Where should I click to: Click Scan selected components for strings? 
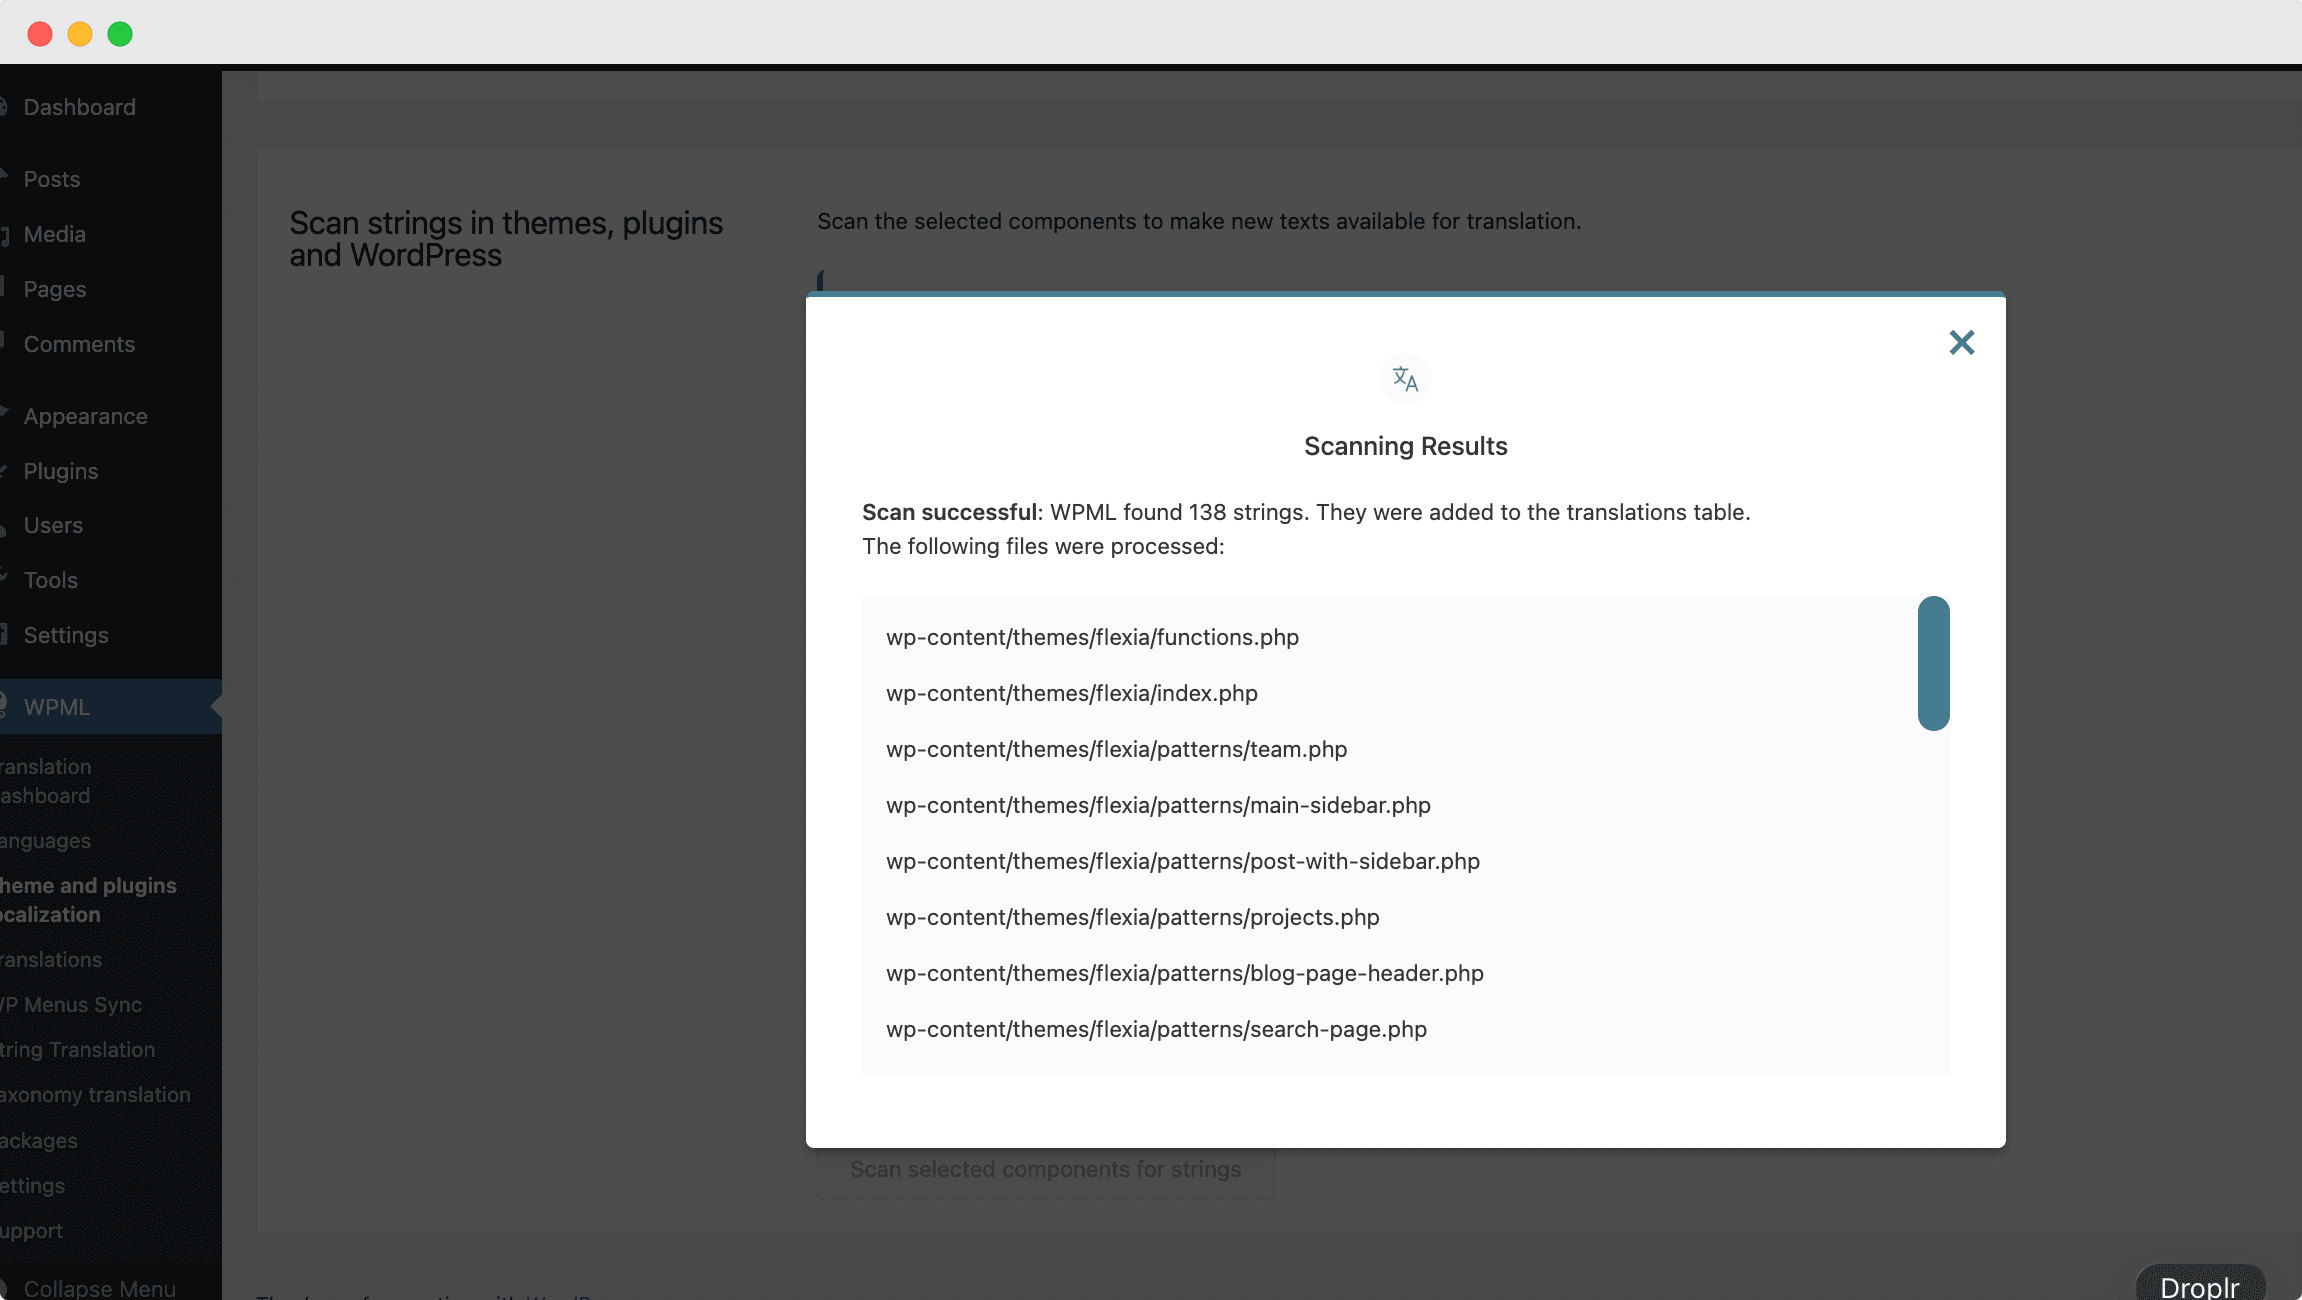[1044, 1169]
